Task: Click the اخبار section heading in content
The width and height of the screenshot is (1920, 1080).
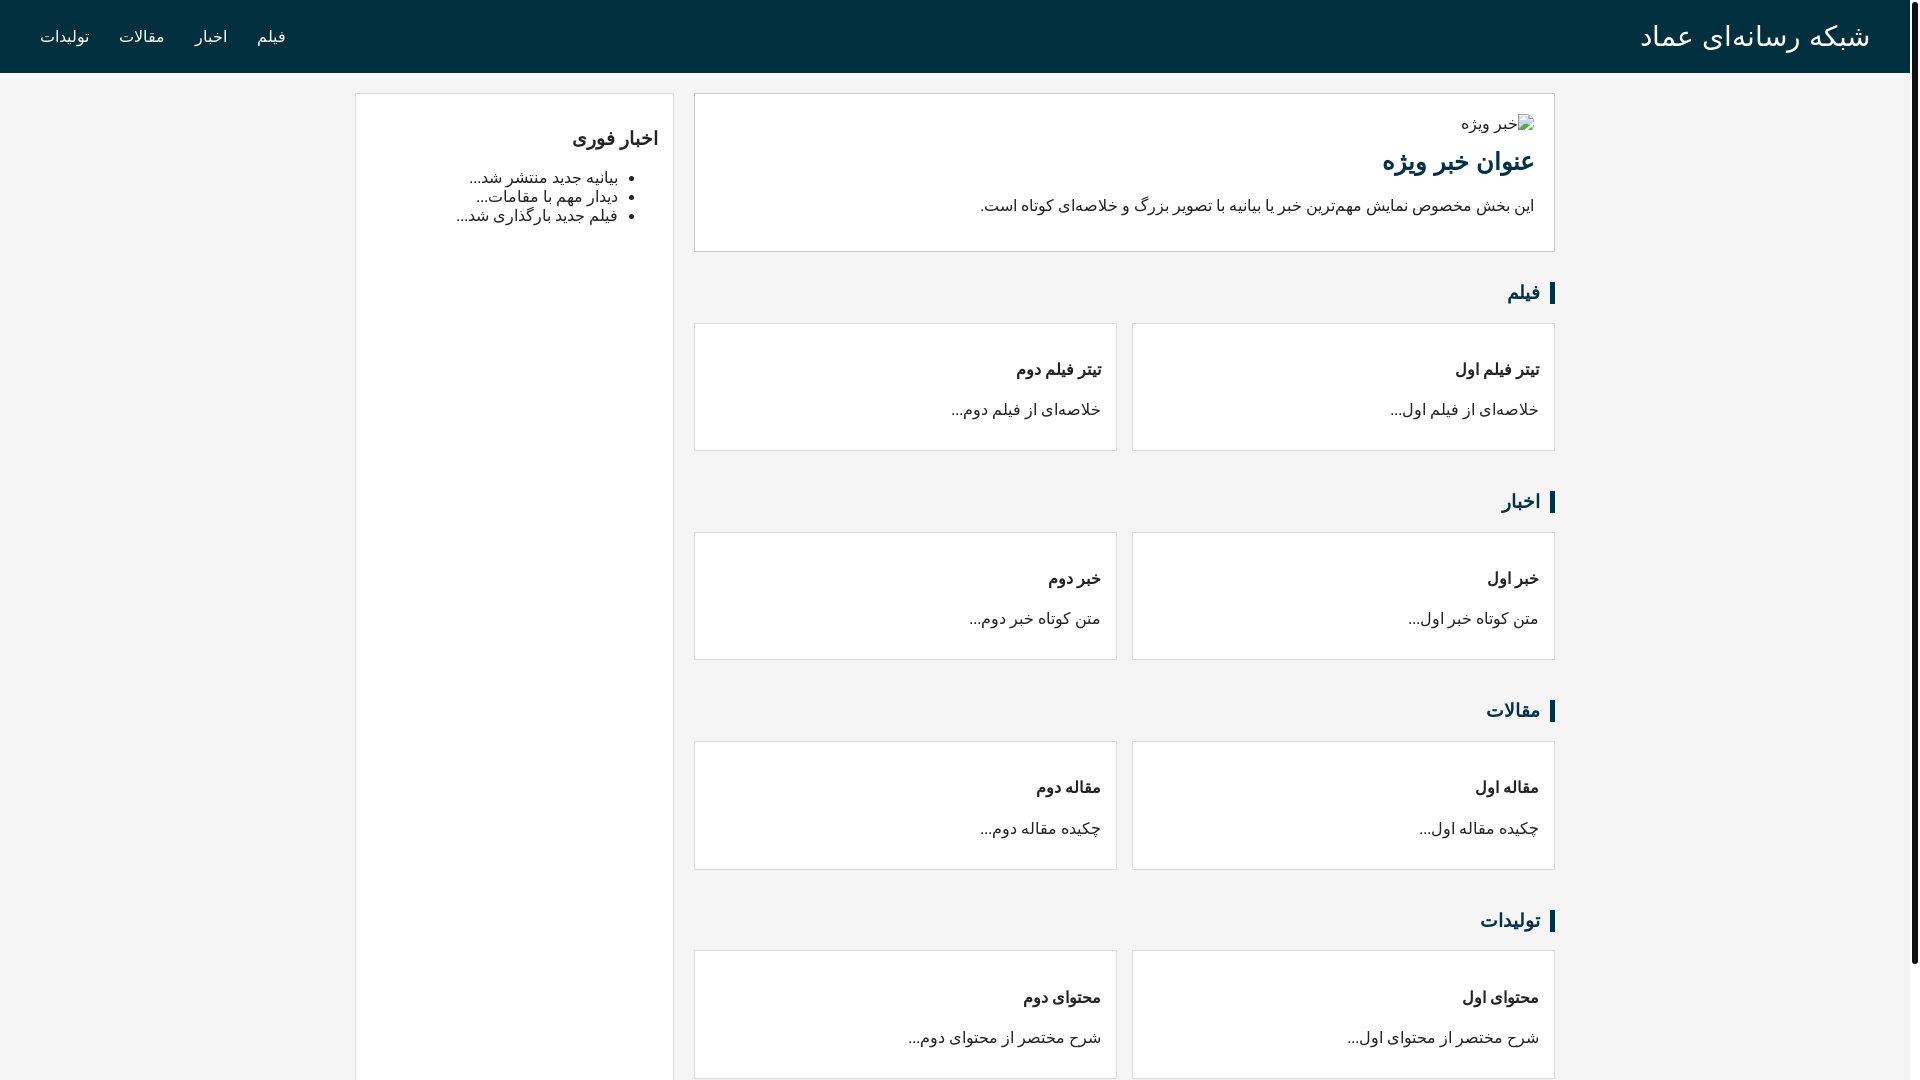Action: [1520, 502]
